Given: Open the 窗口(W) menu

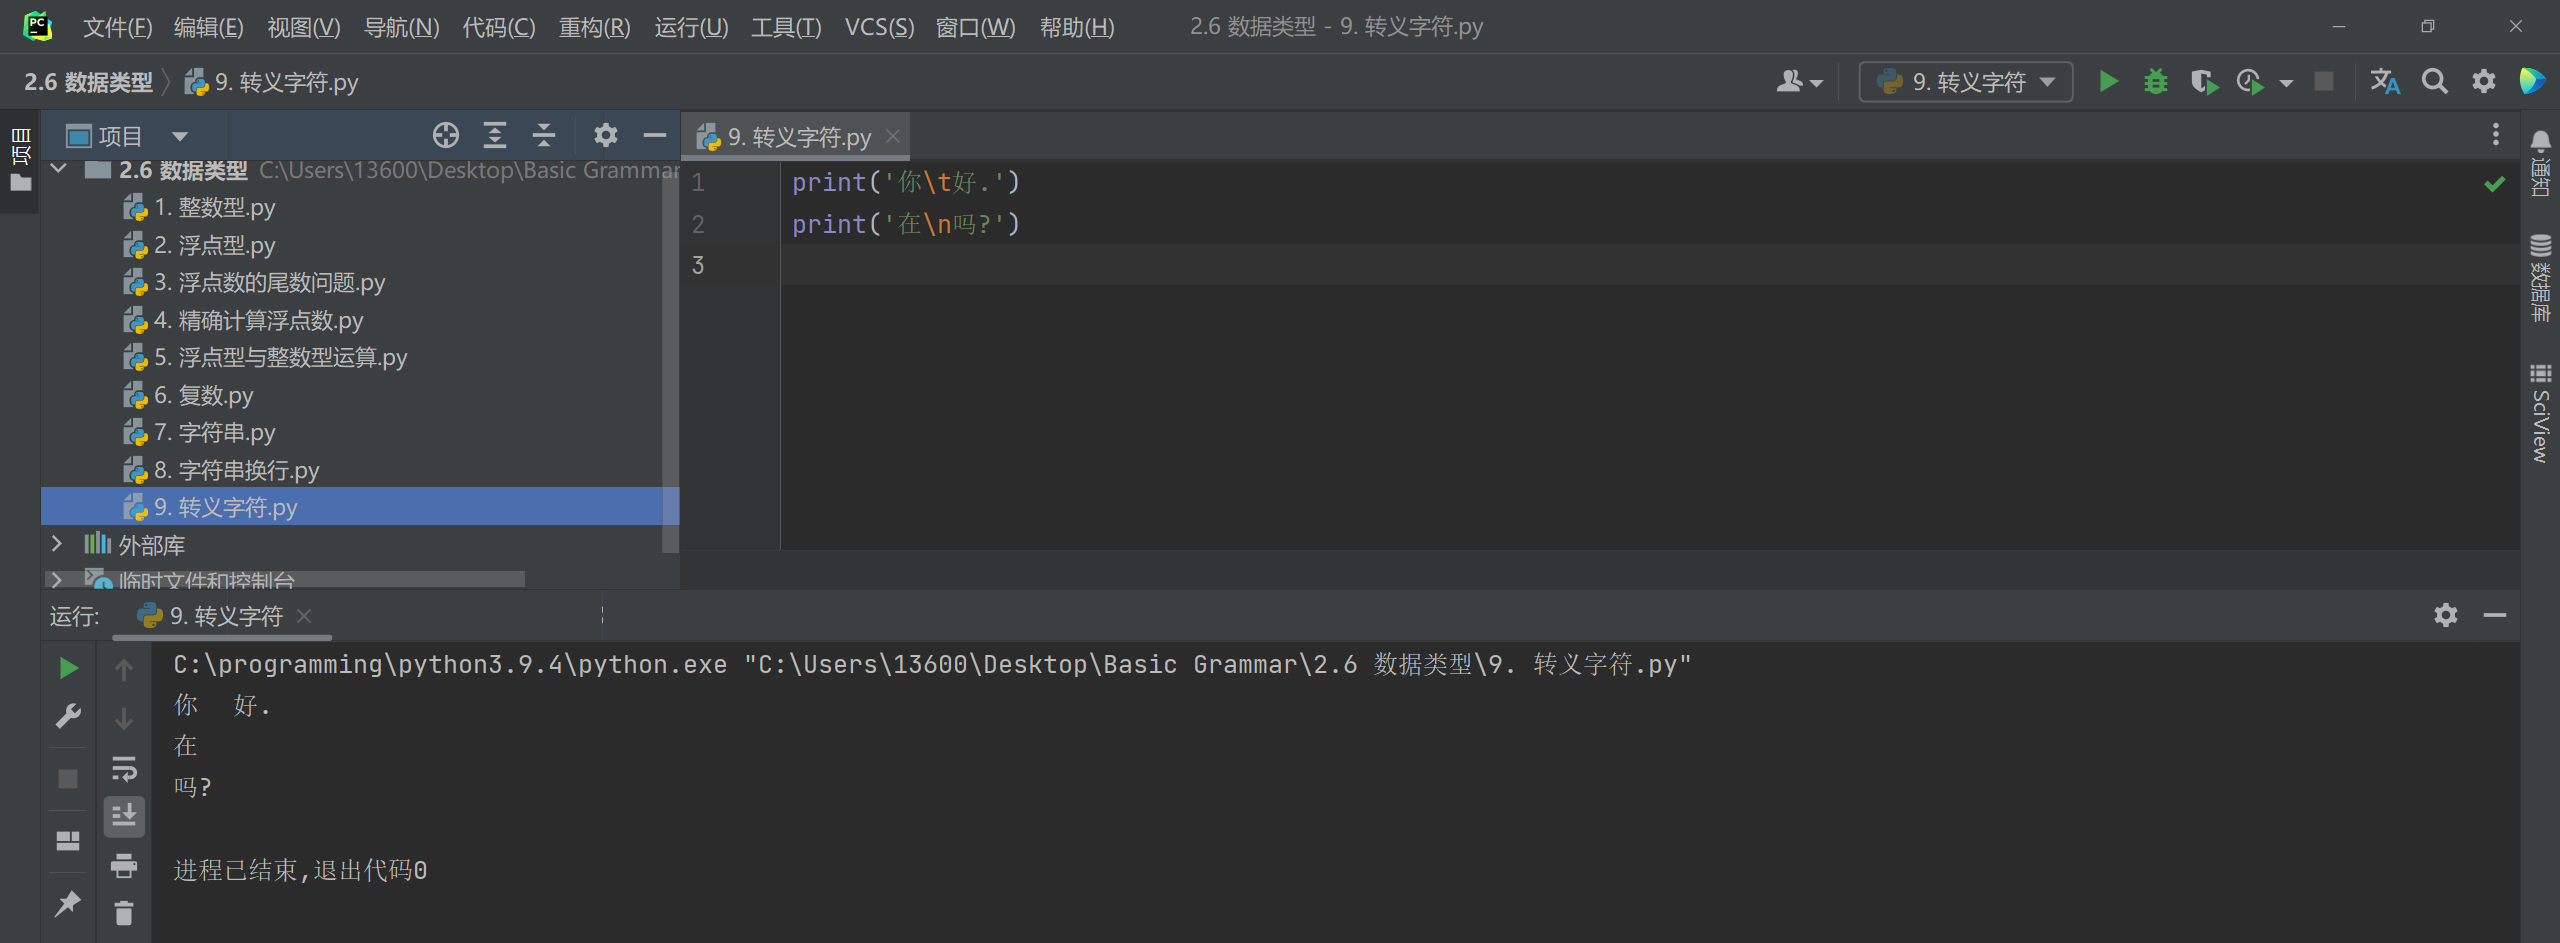Looking at the screenshot, I should pyautogui.click(x=975, y=27).
